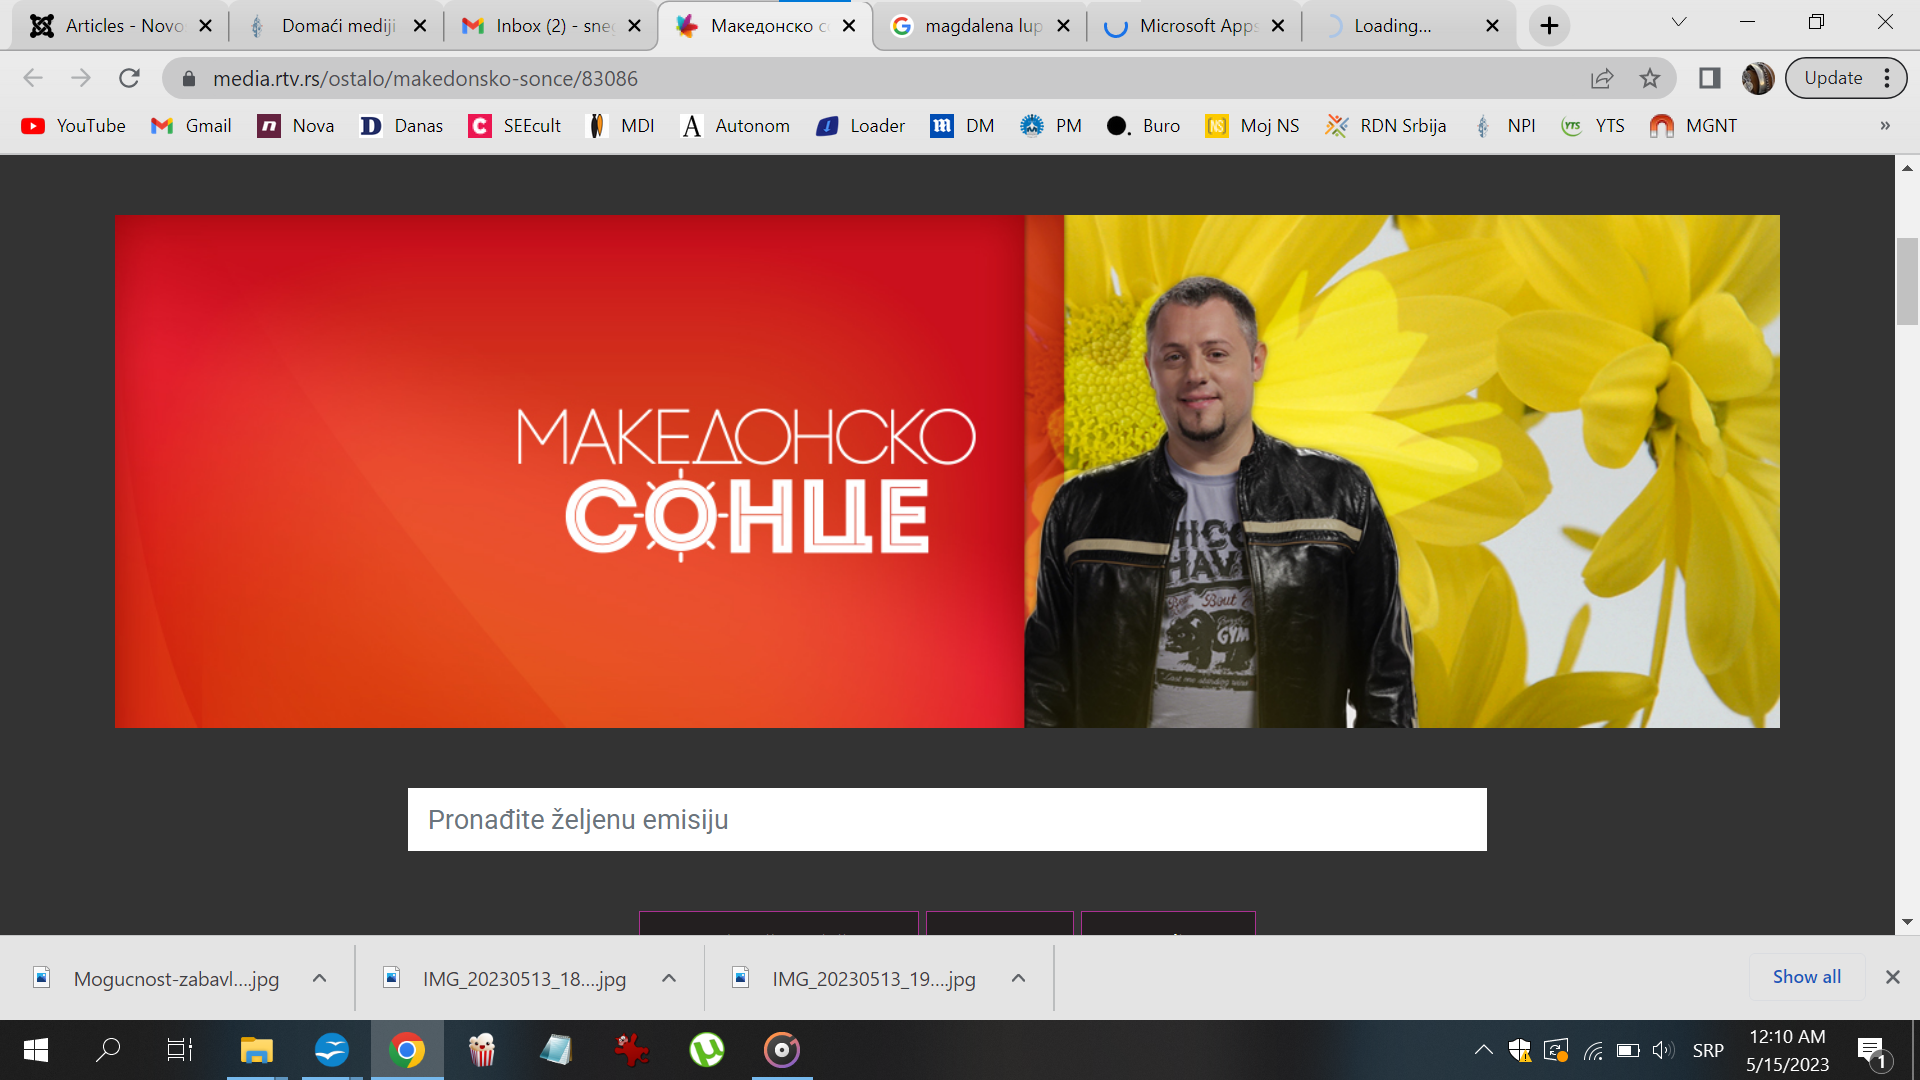Viewport: 1920px width, 1080px height.
Task: Open the DM bookmark
Action: 963,126
